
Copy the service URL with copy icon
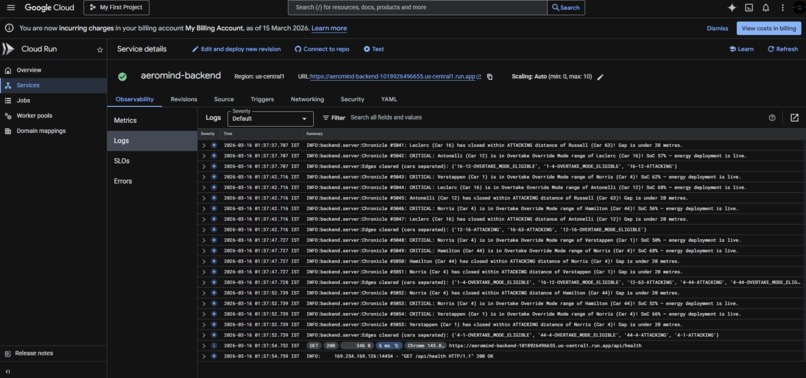click(x=490, y=77)
